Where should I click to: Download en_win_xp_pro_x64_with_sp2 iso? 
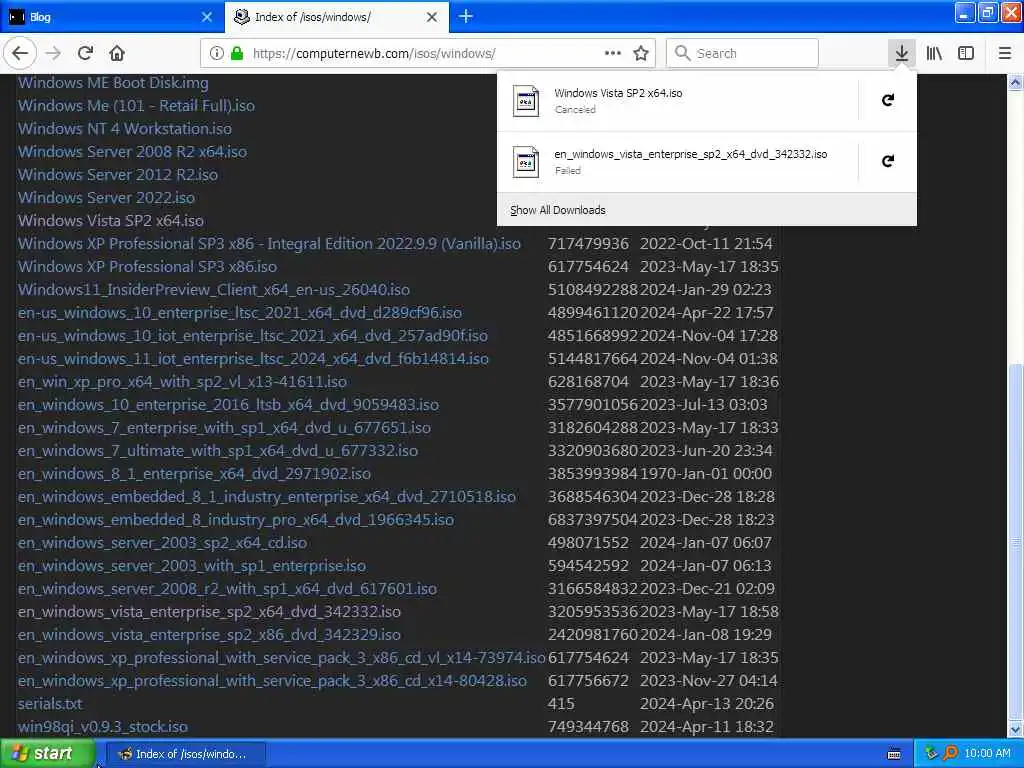[182, 381]
